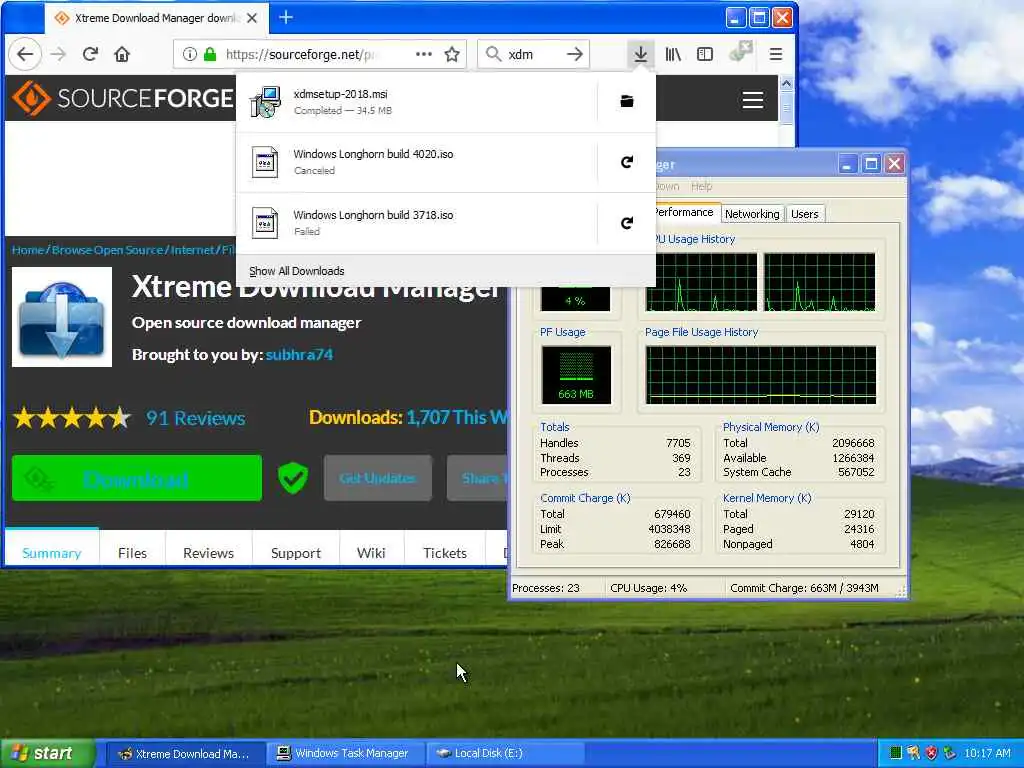Click the green Download button
The width and height of the screenshot is (1024, 768).
click(137, 479)
